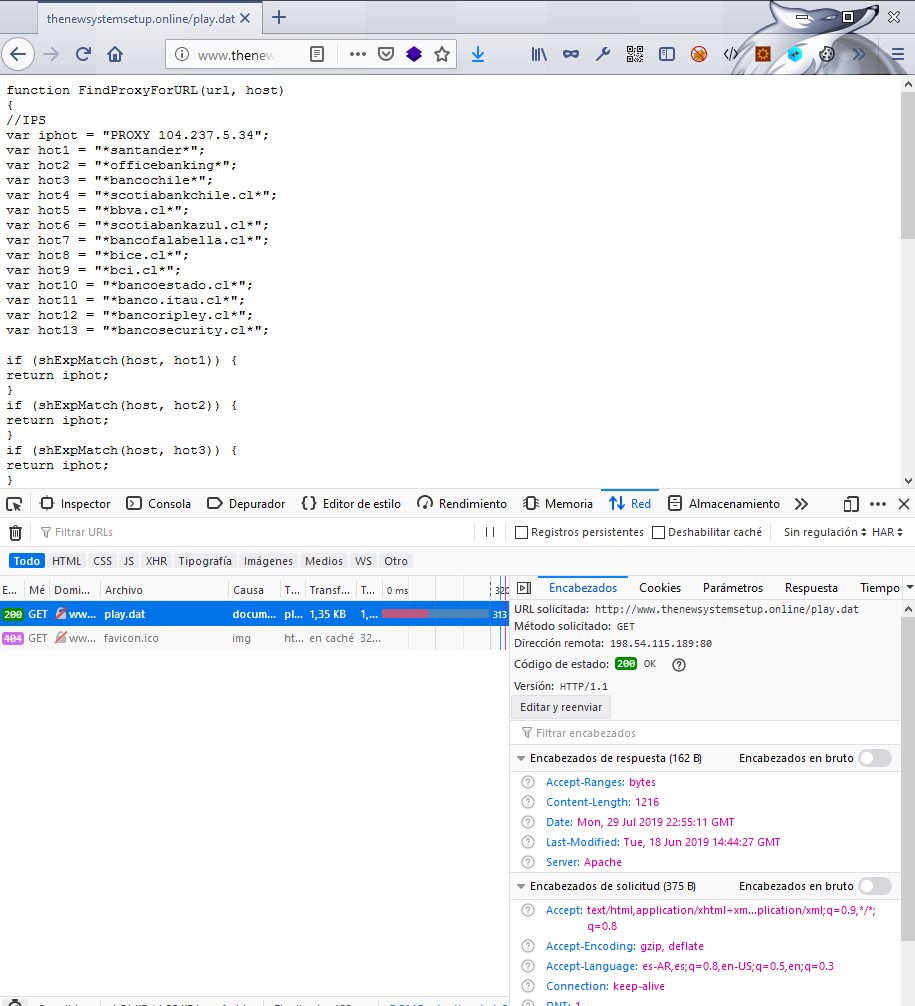Clear the network request list
This screenshot has height=1006, width=915.
tap(15, 533)
